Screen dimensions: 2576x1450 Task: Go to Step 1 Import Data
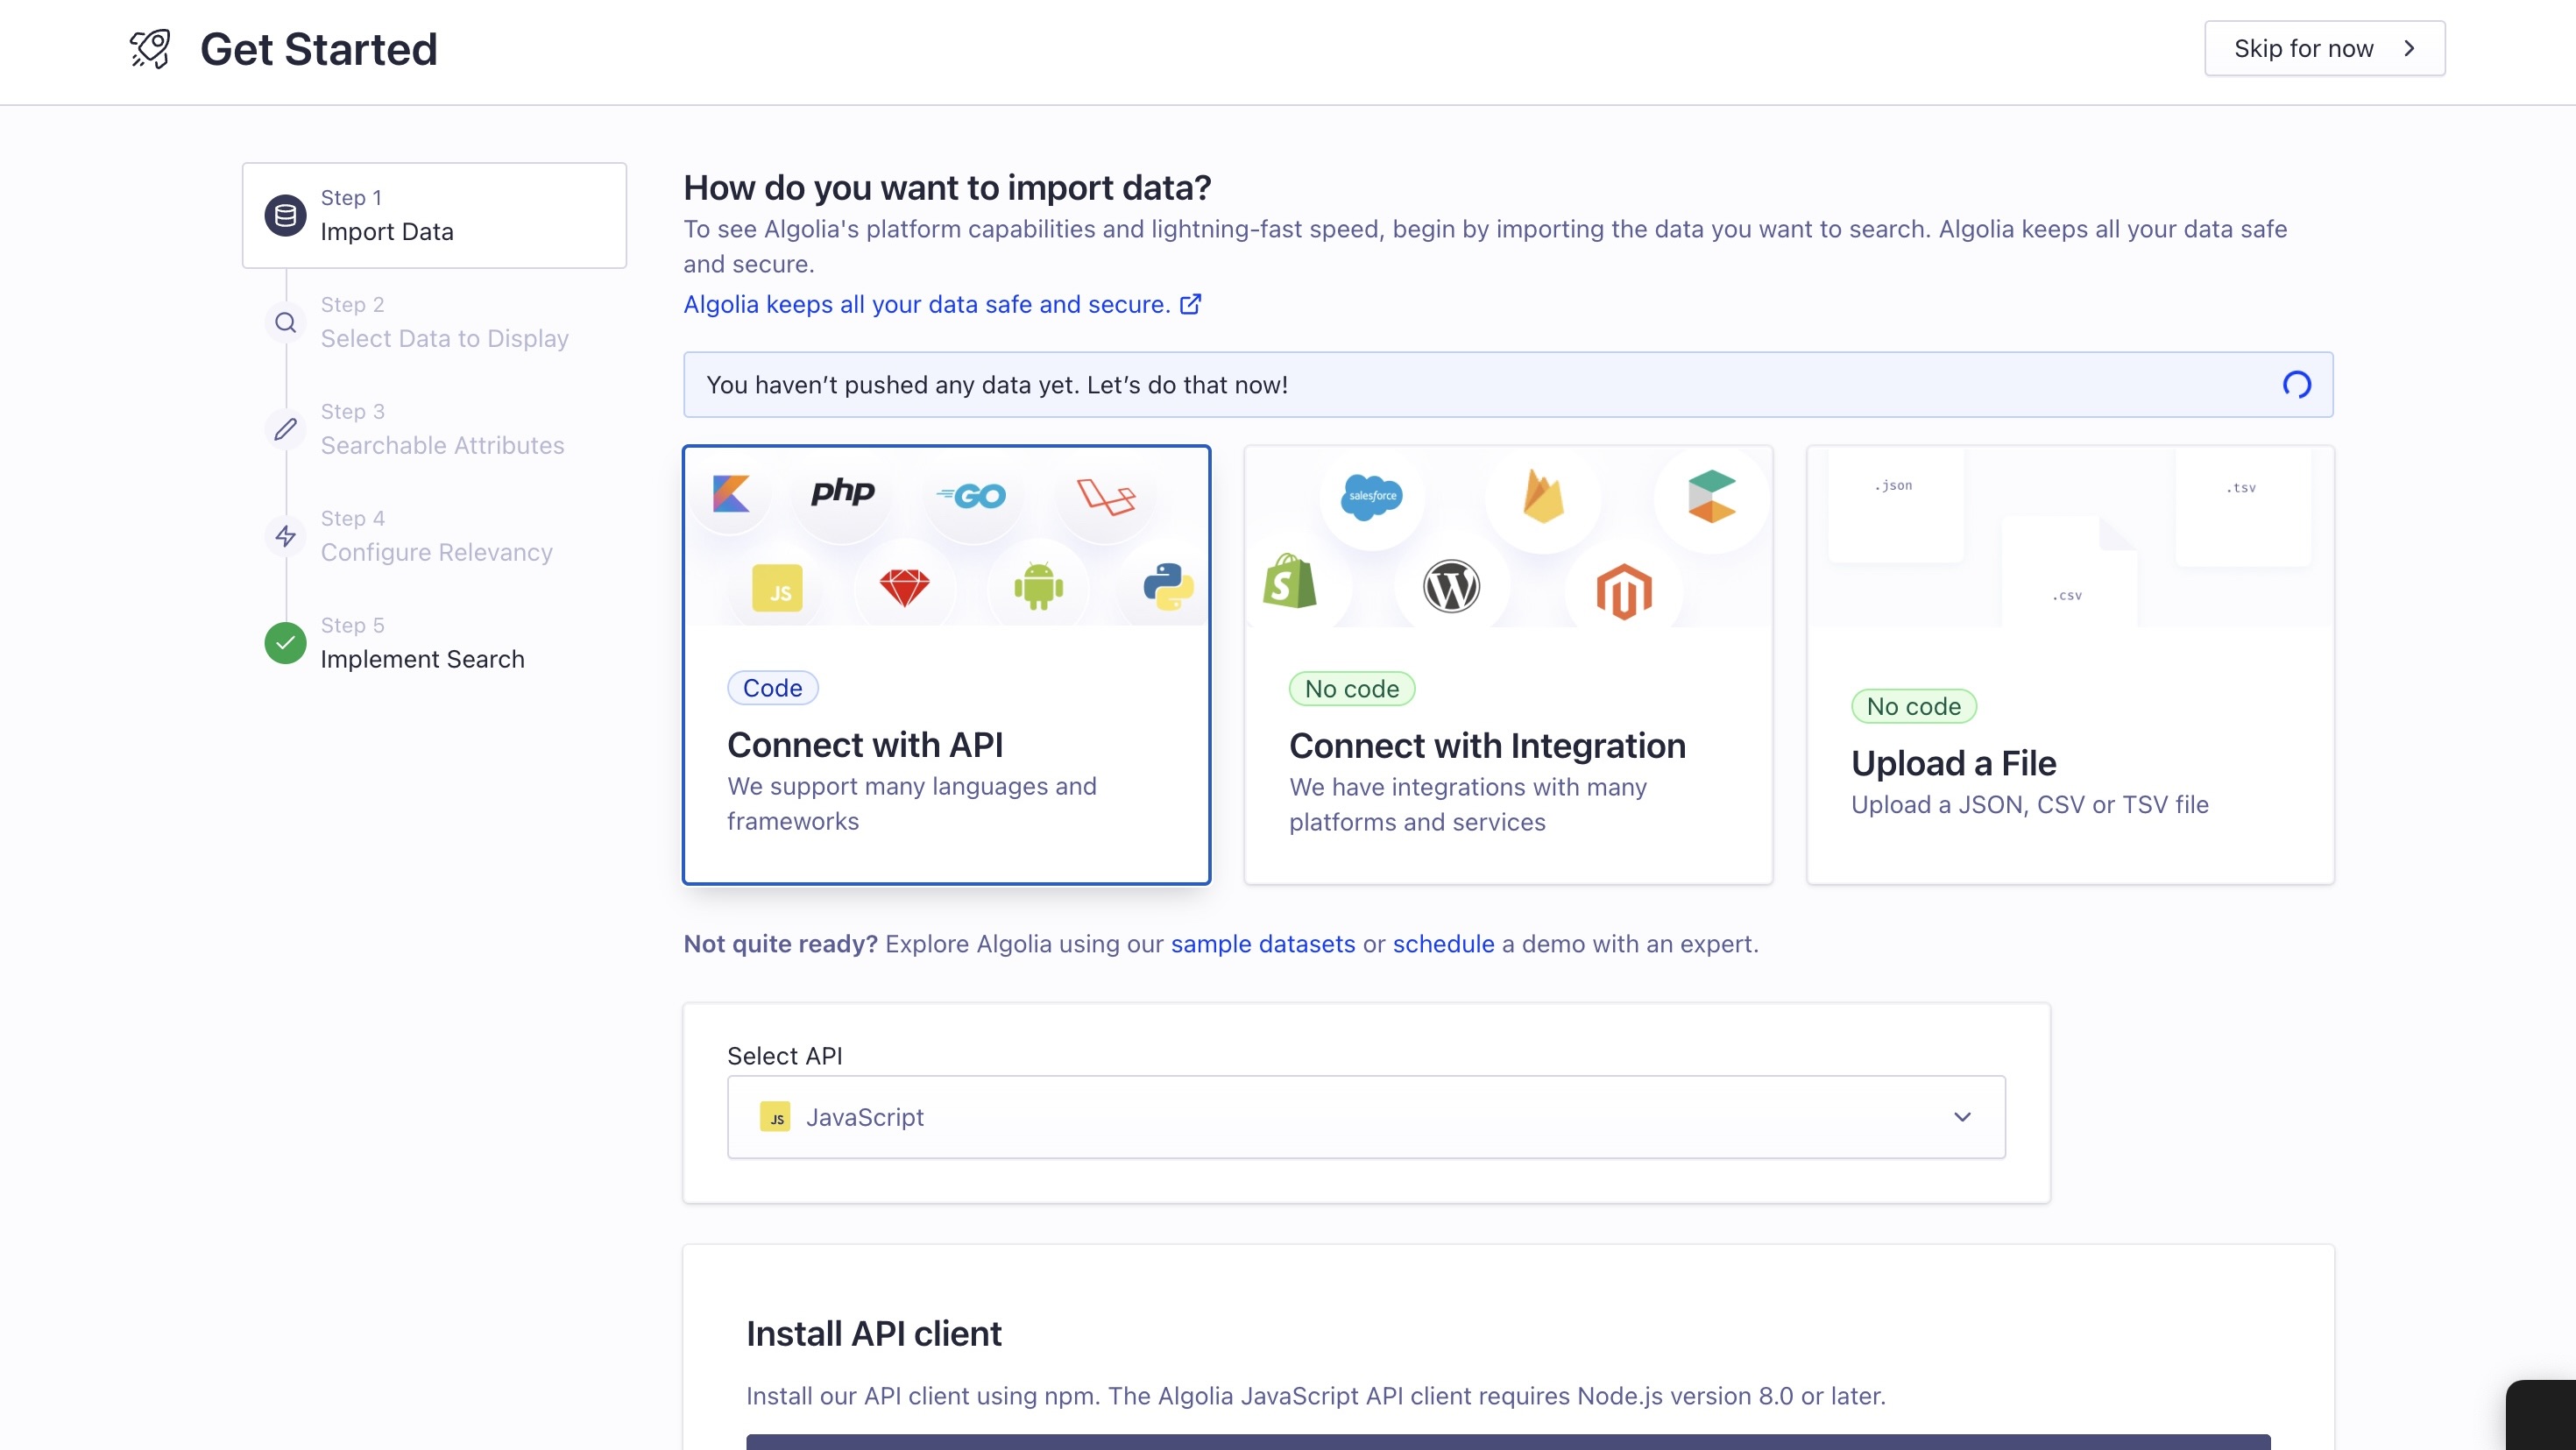point(434,215)
